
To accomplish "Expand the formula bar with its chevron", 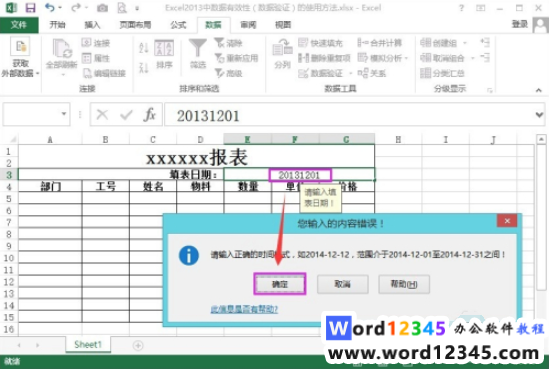I will pyautogui.click(x=539, y=114).
